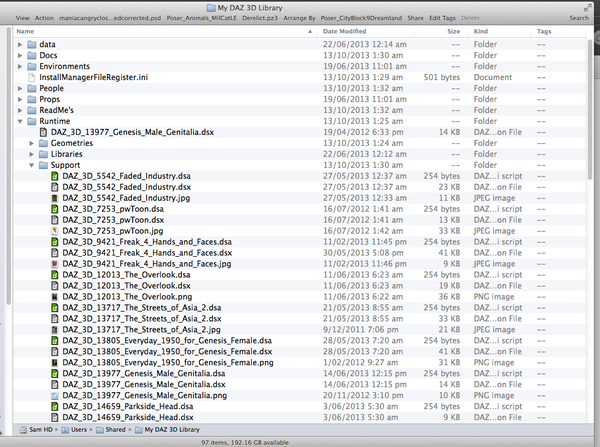
Task: Click the Props folder icon
Action: [32, 100]
